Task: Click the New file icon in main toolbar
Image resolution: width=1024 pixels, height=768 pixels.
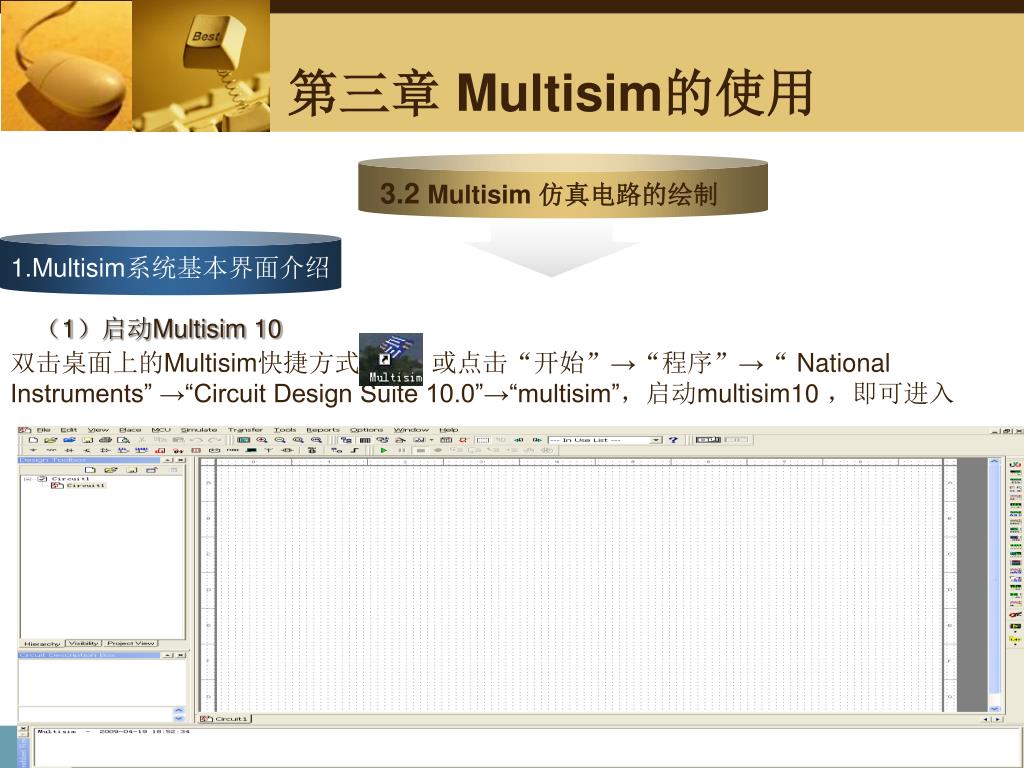Action: tap(33, 440)
